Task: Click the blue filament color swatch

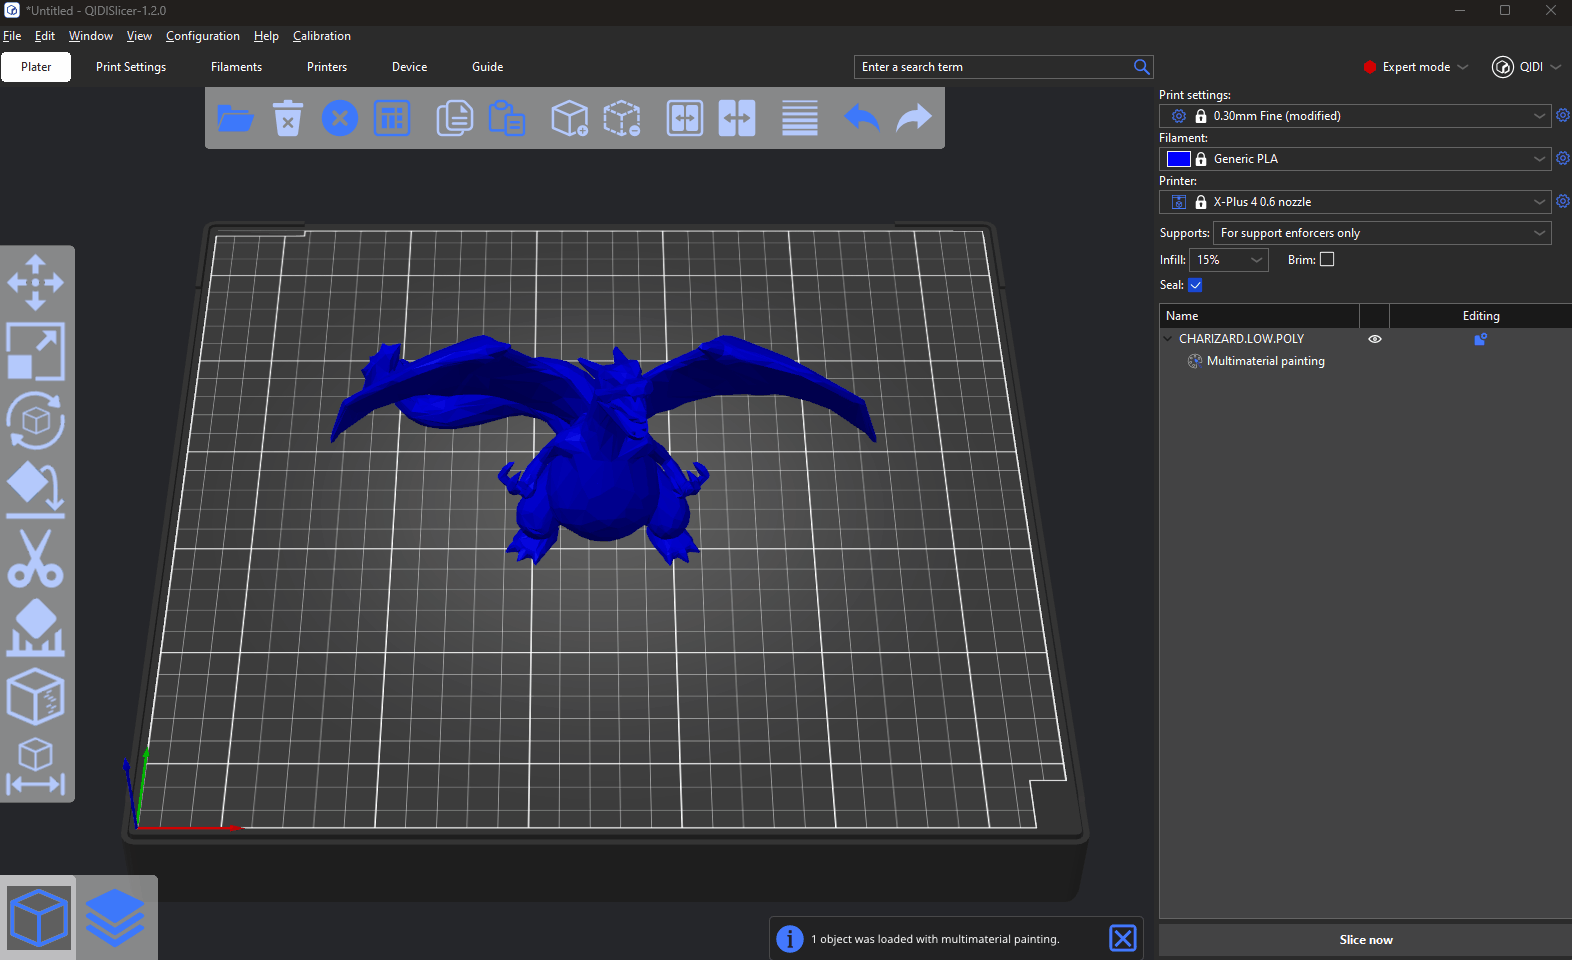Action: (x=1178, y=159)
